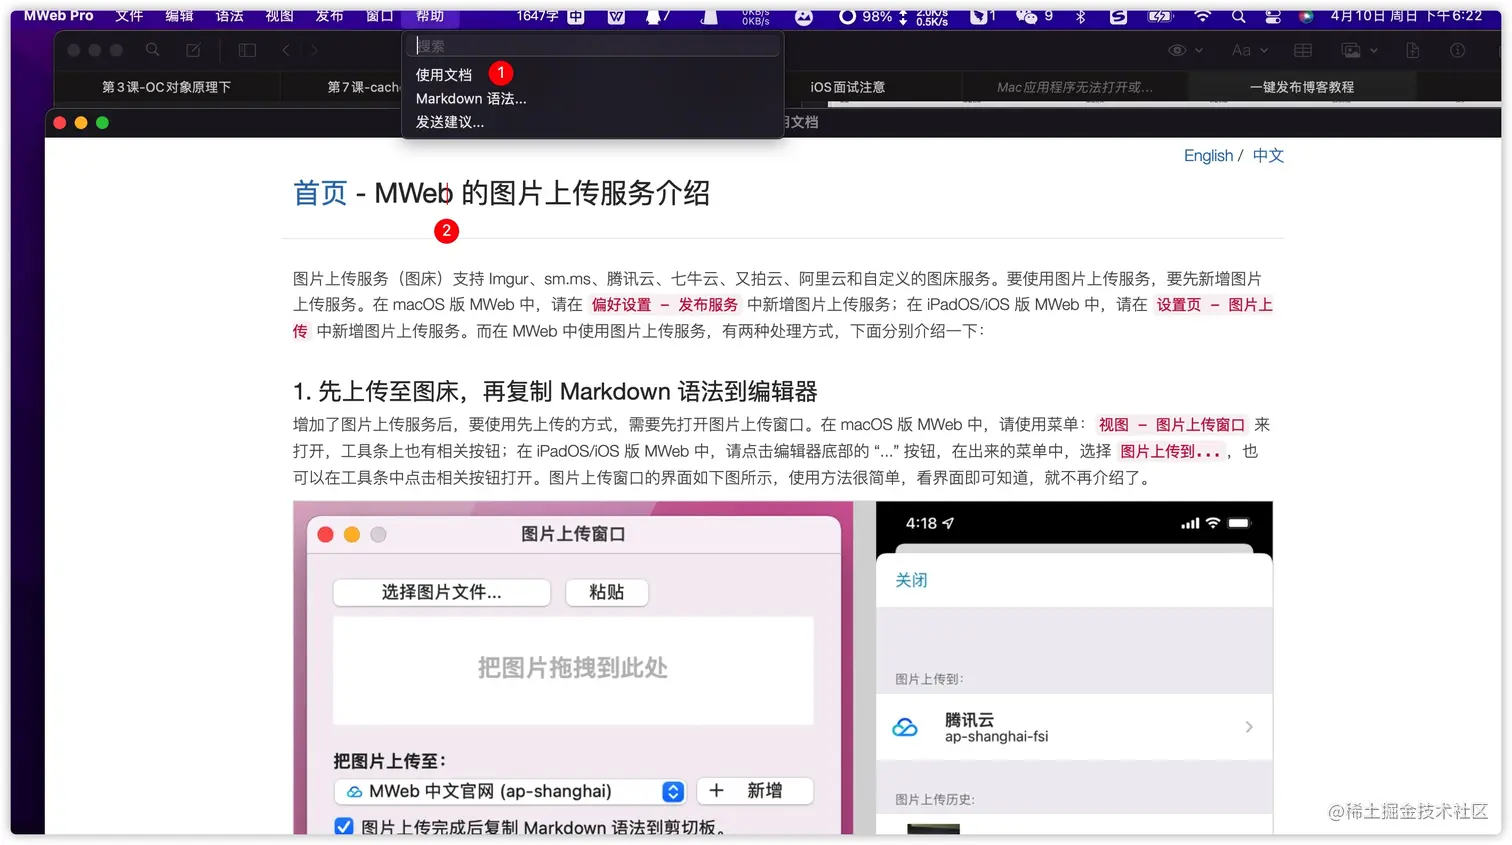The width and height of the screenshot is (1512, 845).
Task: Click the new document compose icon
Action: coord(193,50)
